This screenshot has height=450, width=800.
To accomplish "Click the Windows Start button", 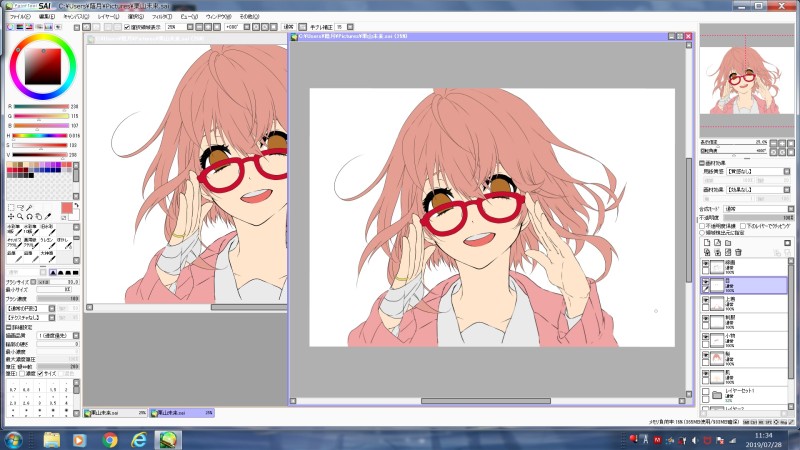I will 13,439.
